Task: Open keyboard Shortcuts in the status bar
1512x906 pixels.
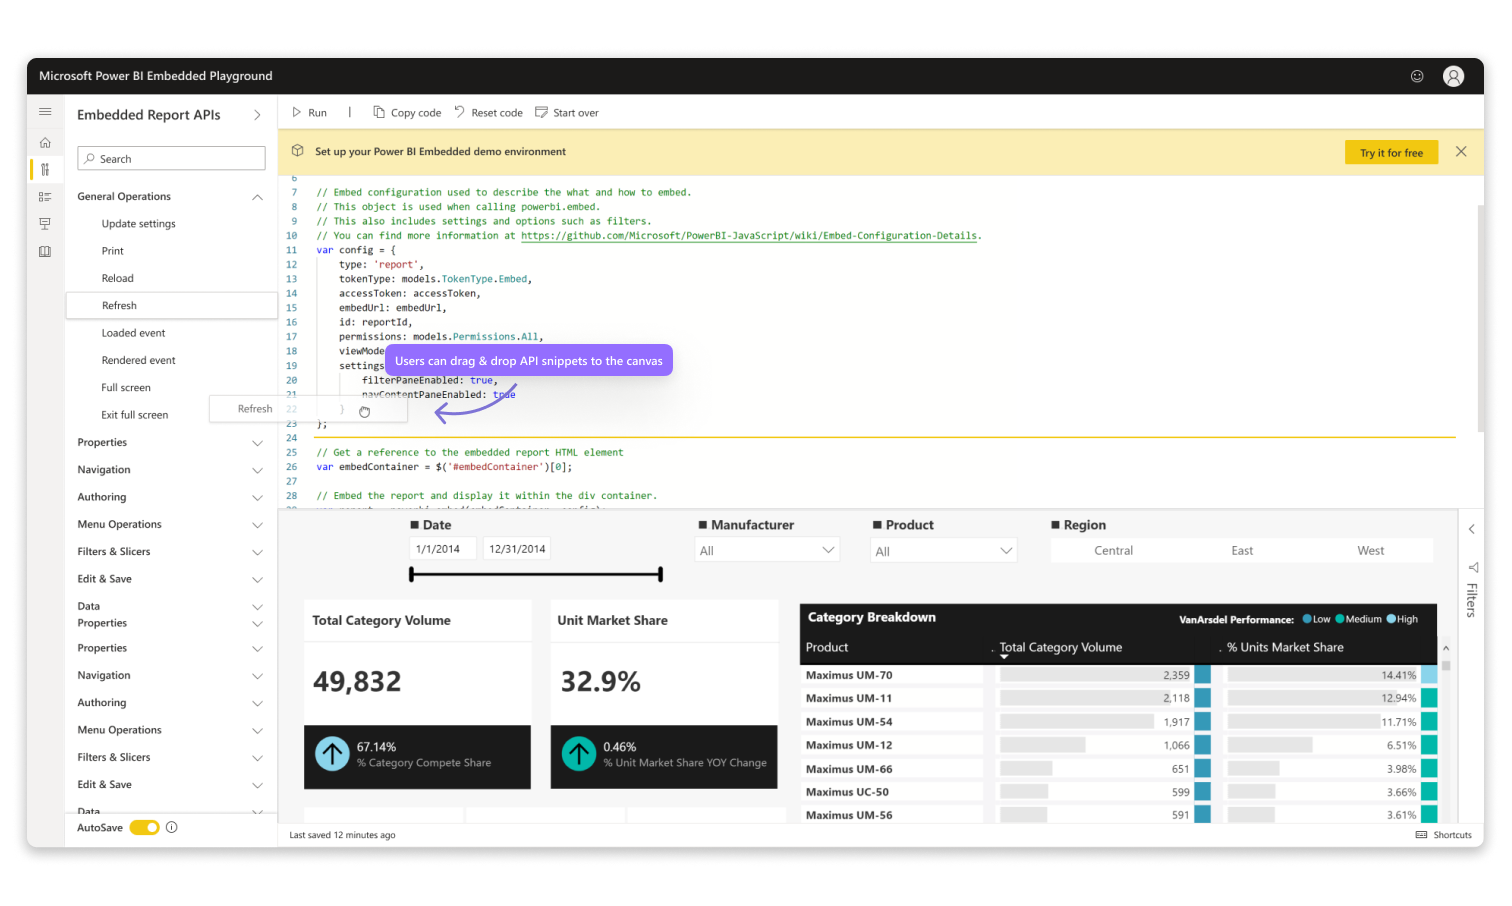Action: click(x=1444, y=835)
